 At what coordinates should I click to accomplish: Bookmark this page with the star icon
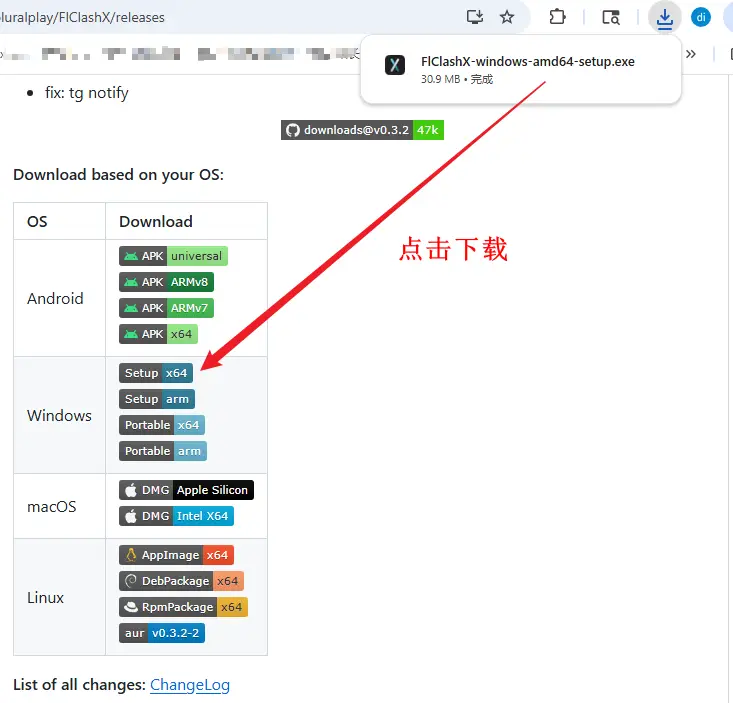coord(507,17)
